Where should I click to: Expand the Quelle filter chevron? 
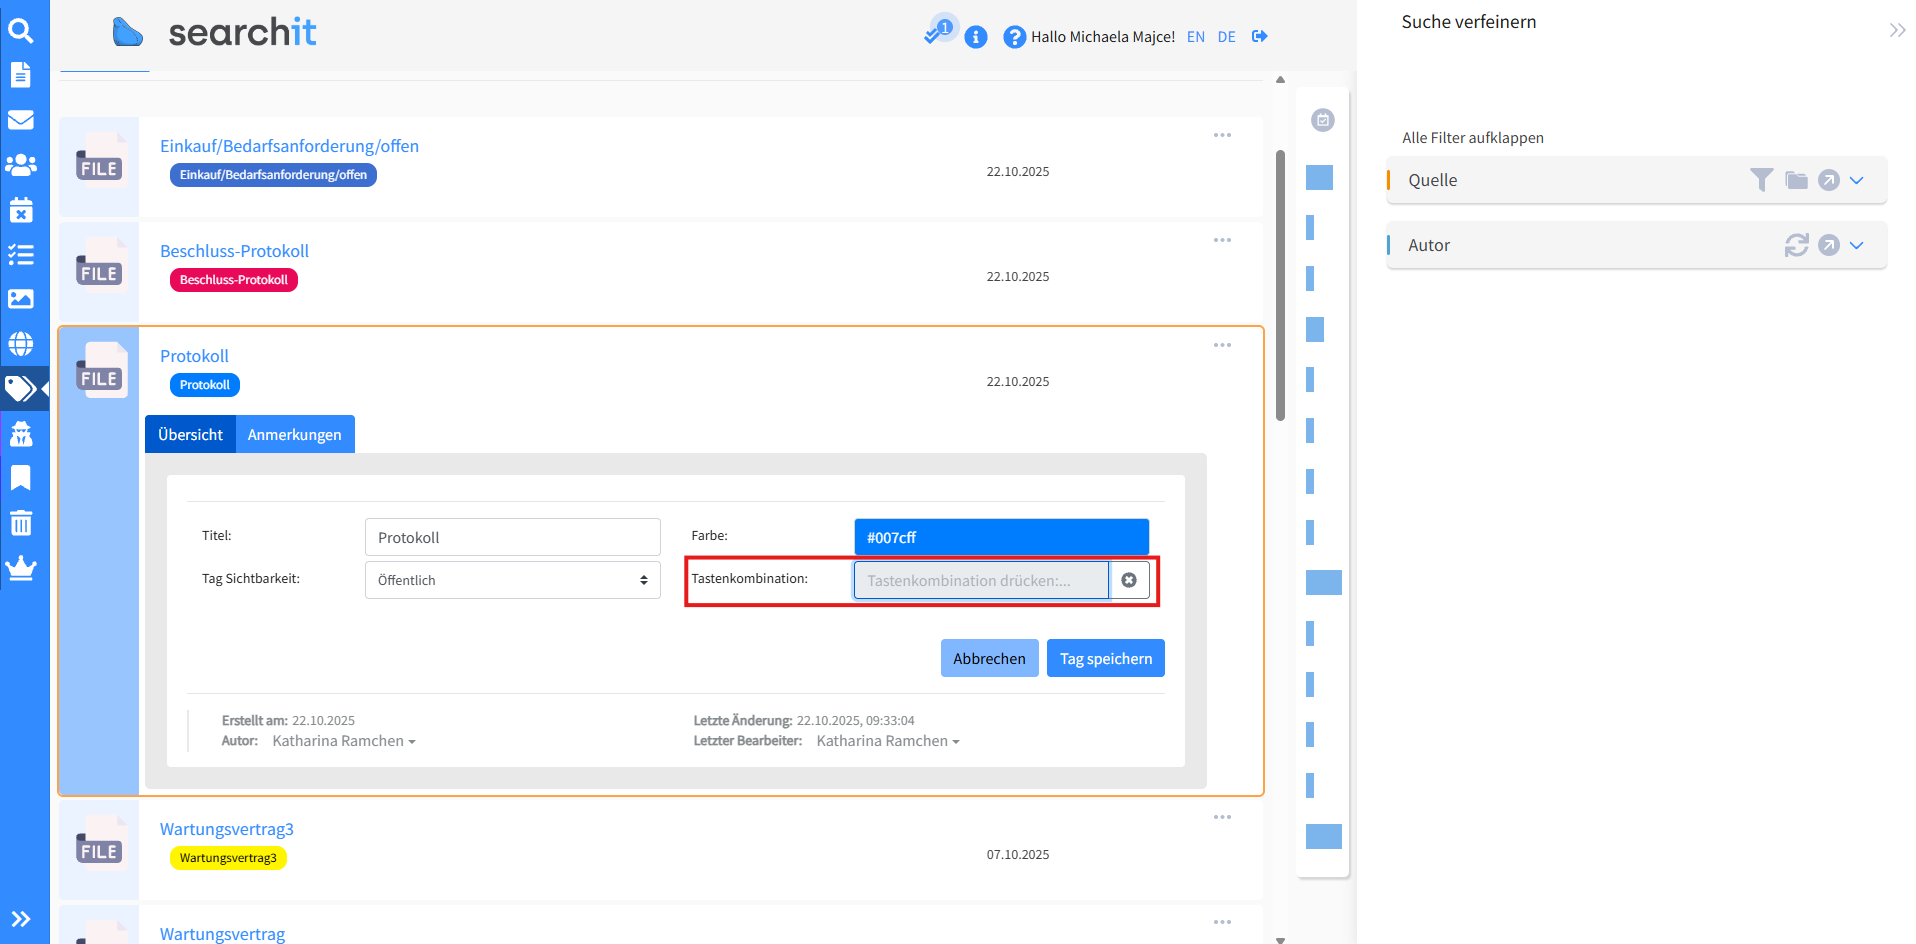1857,180
